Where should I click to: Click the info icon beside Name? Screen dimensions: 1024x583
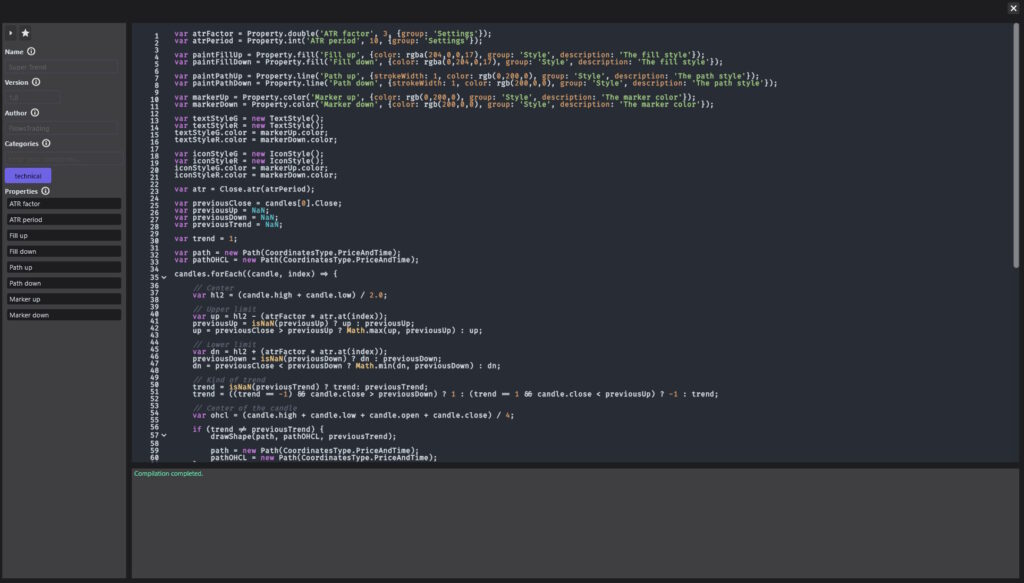31,51
